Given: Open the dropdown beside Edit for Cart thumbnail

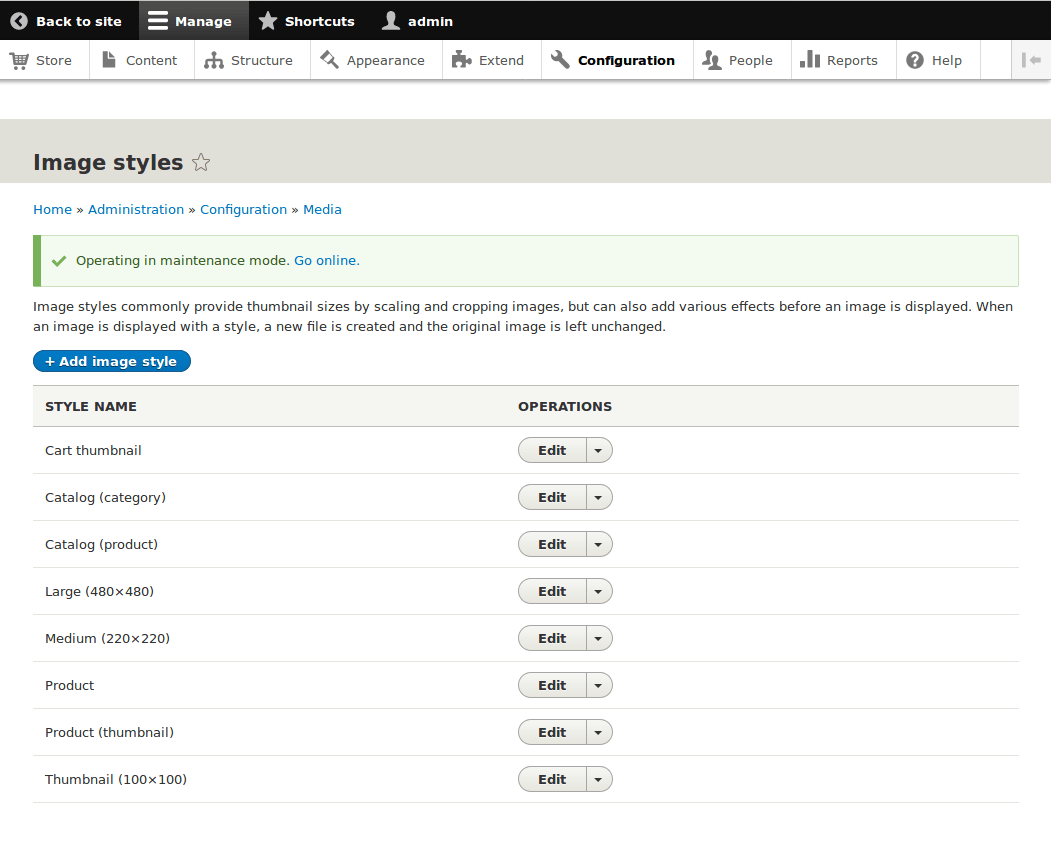Looking at the screenshot, I should tap(598, 450).
